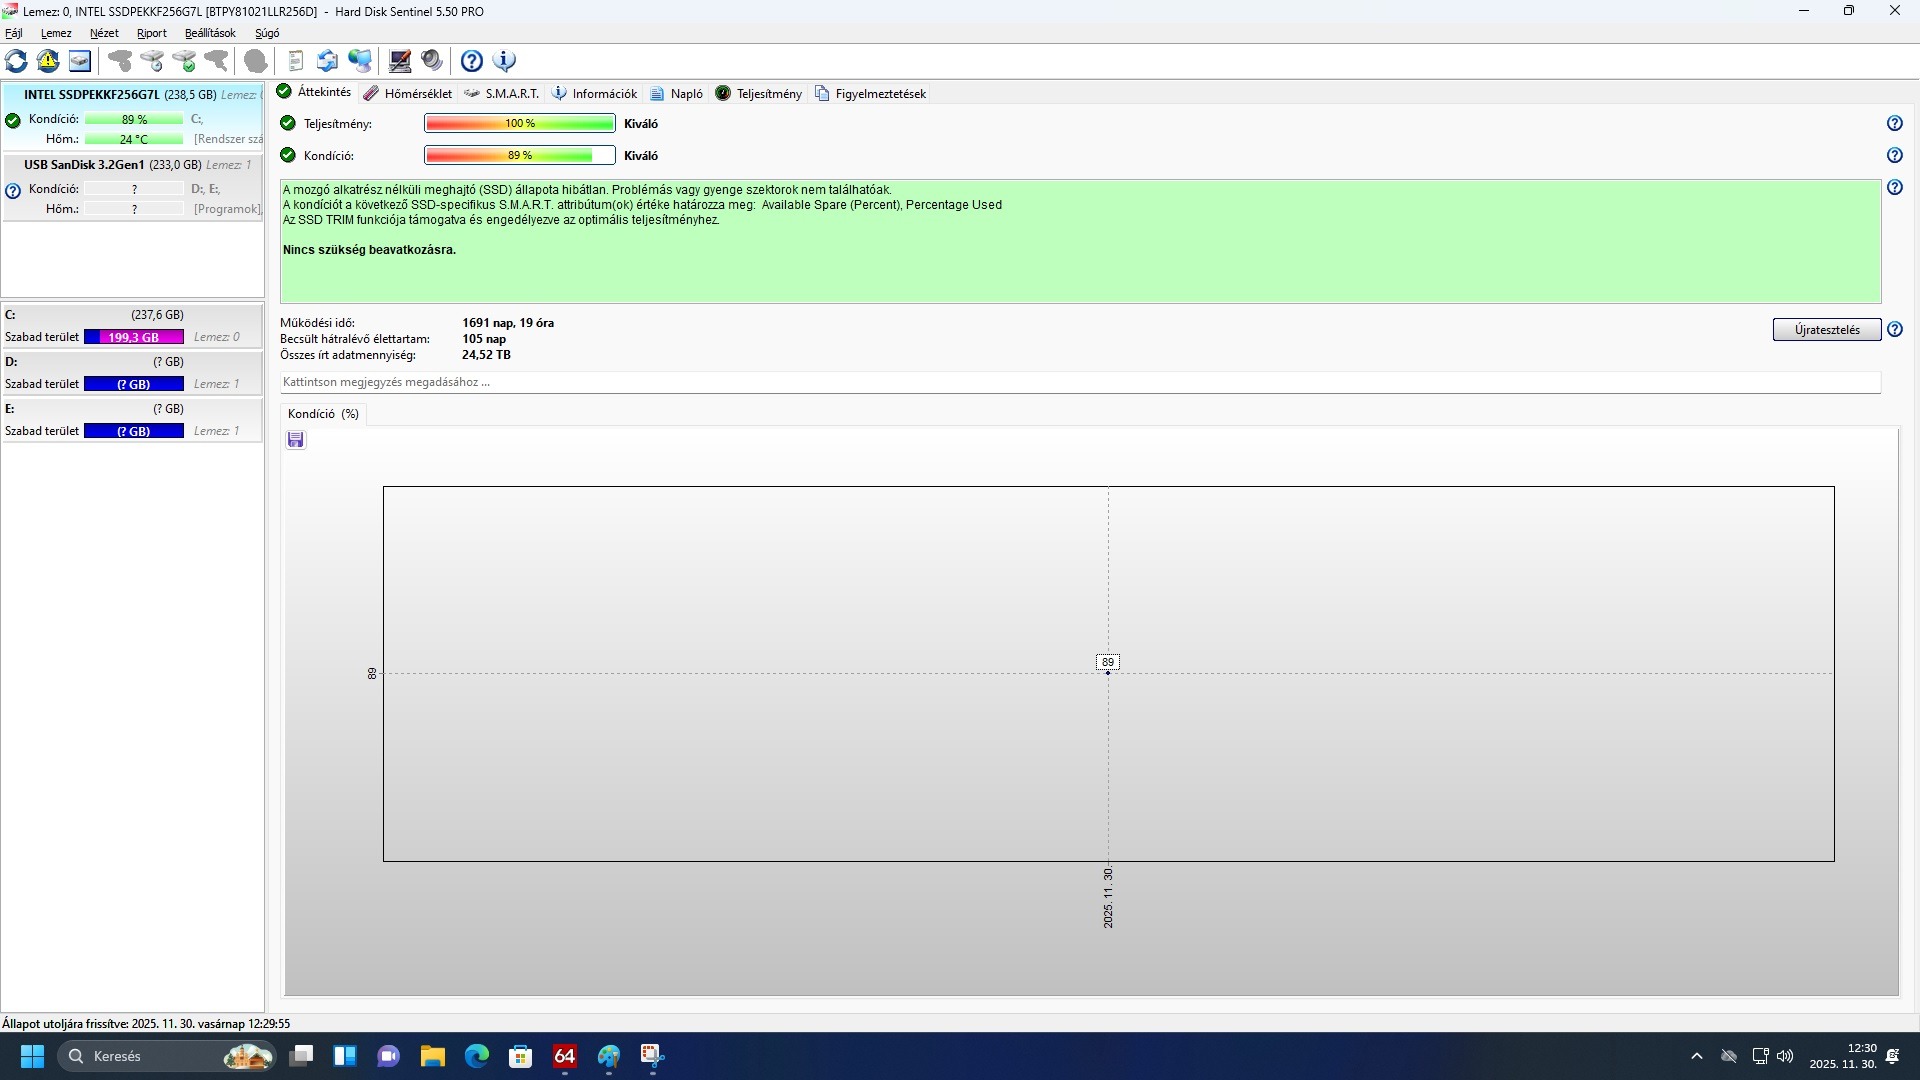Viewport: 1920px width, 1080px height.
Task: Open the Beállítások menu
Action: click(x=210, y=33)
